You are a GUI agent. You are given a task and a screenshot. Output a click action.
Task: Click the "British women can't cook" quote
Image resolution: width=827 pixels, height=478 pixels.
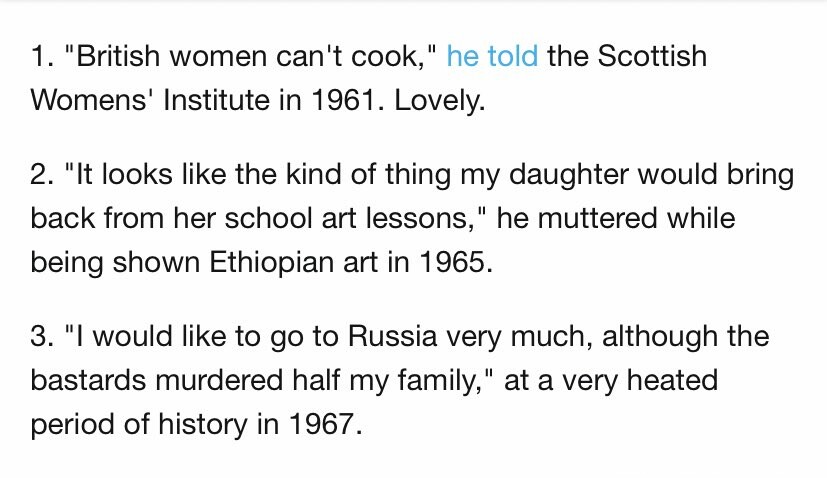(250, 56)
